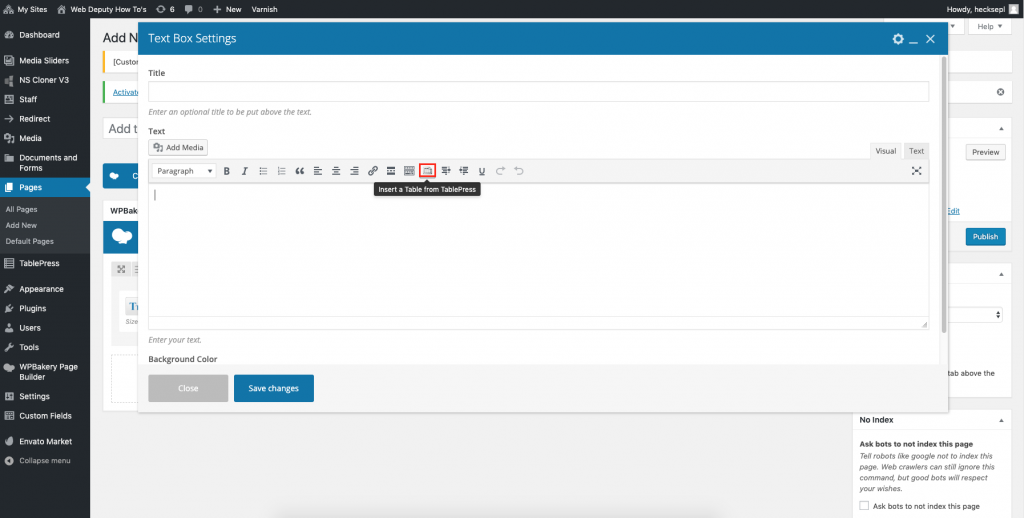Screen dimensions: 1024x518
Task: Insert a numbered list
Action: tap(281, 171)
